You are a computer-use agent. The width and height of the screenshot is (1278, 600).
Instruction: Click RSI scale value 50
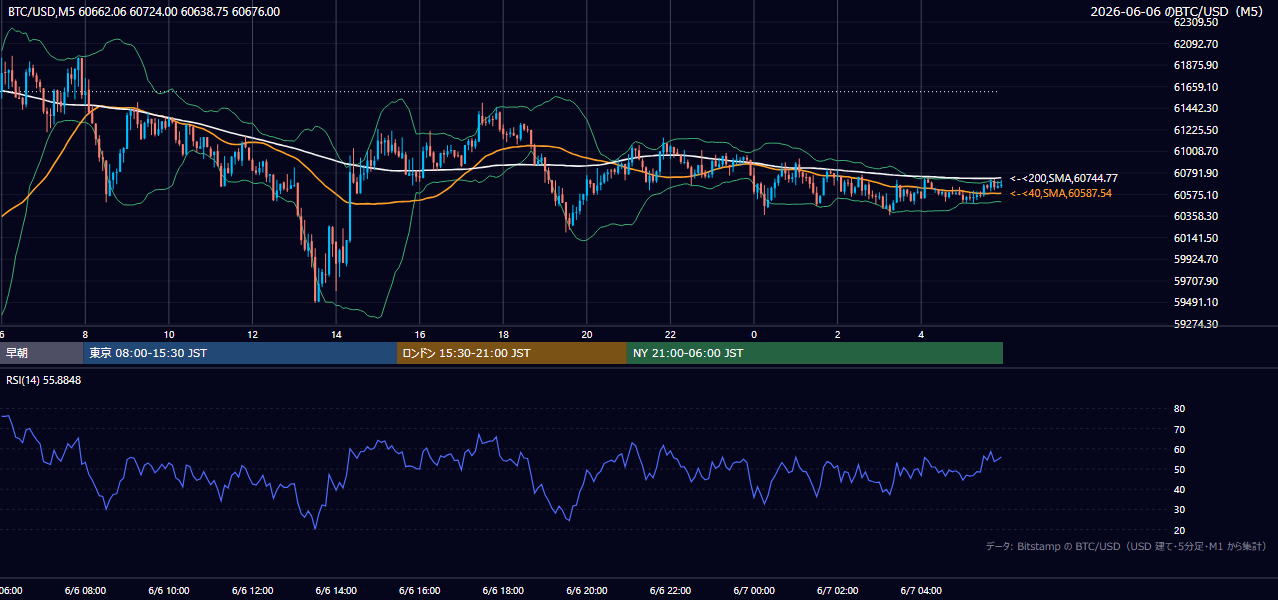1179,469
